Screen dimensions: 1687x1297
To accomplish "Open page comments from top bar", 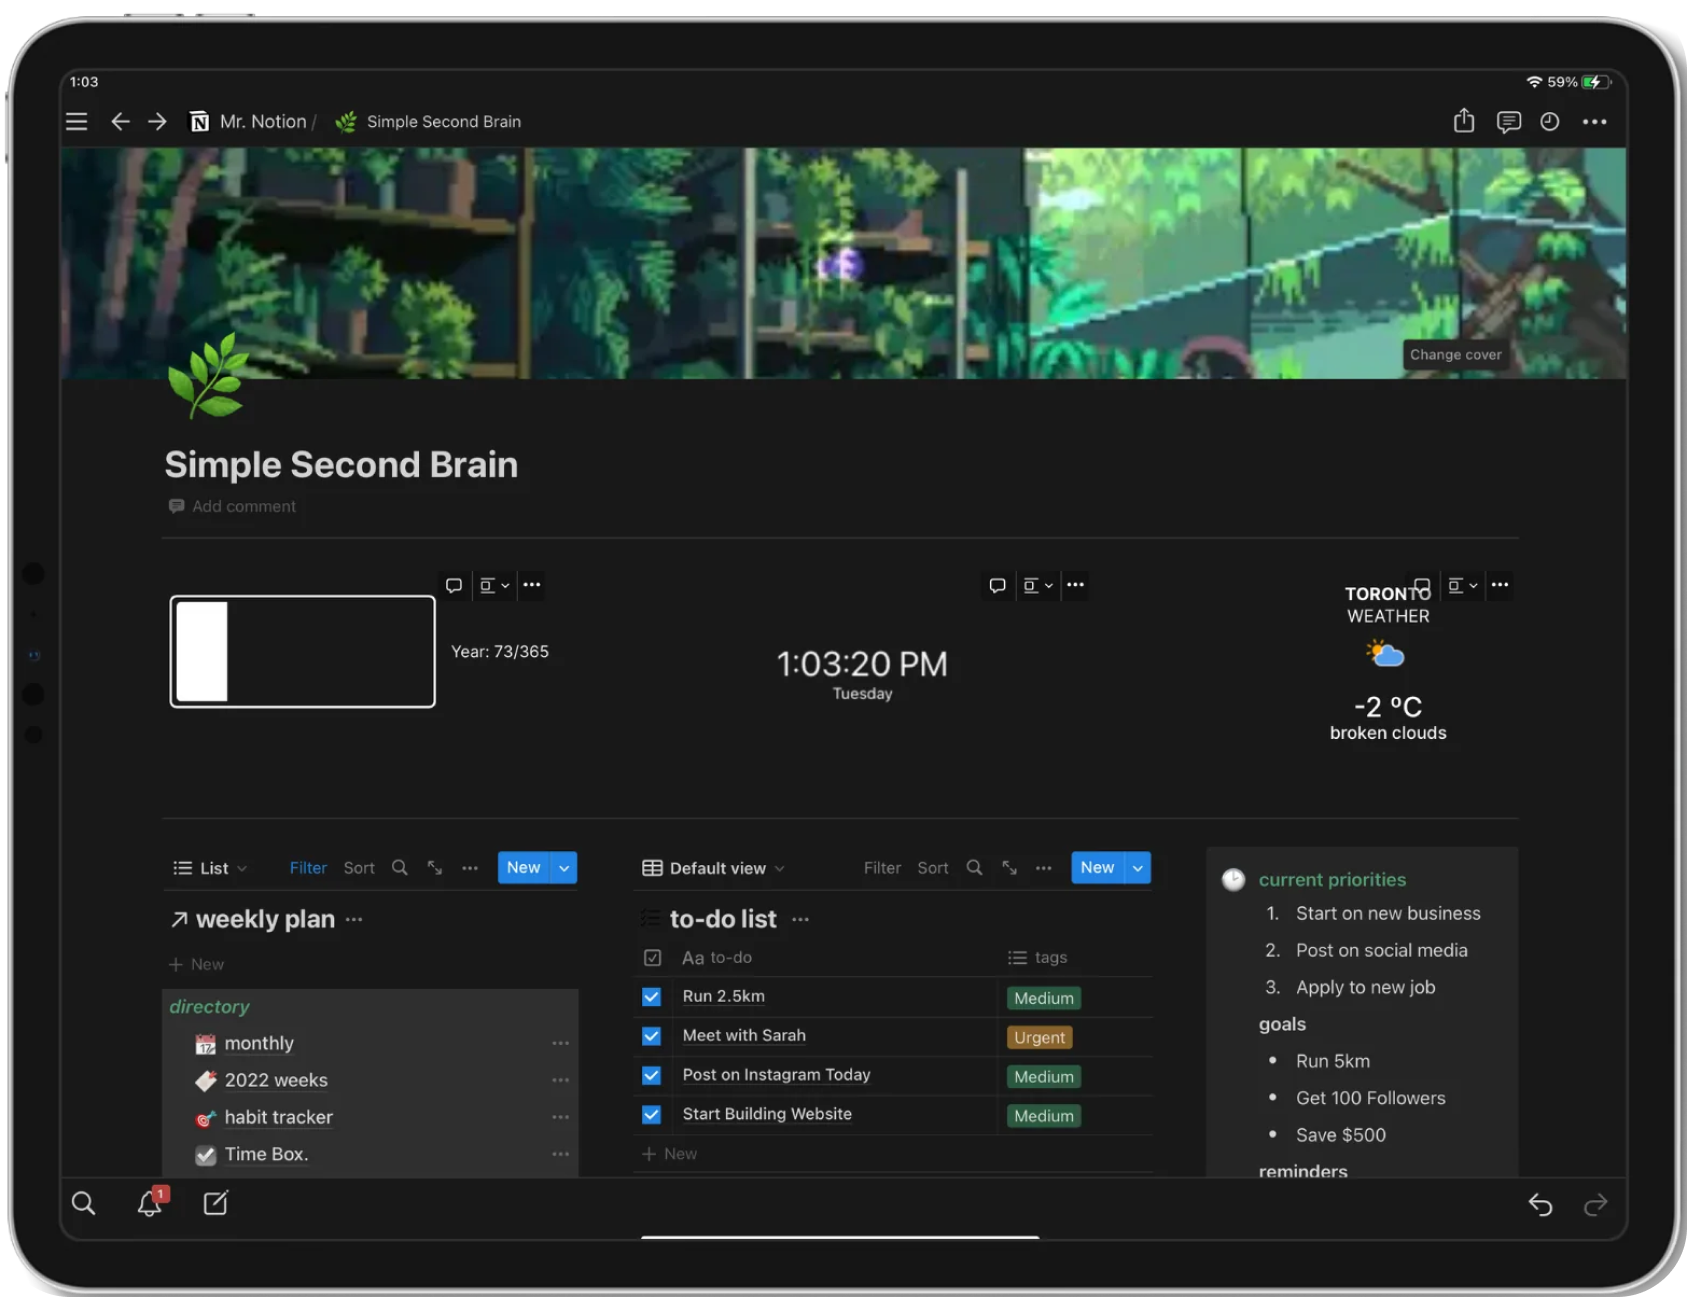I will (x=1508, y=122).
